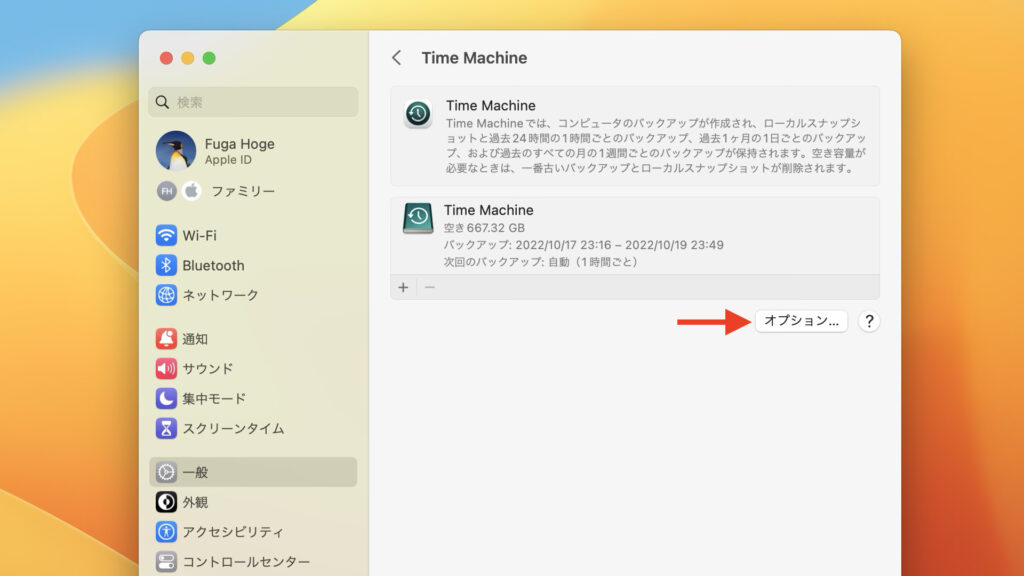Open ネットワーク settings via globe icon
The image size is (1024, 576).
[x=166, y=295]
